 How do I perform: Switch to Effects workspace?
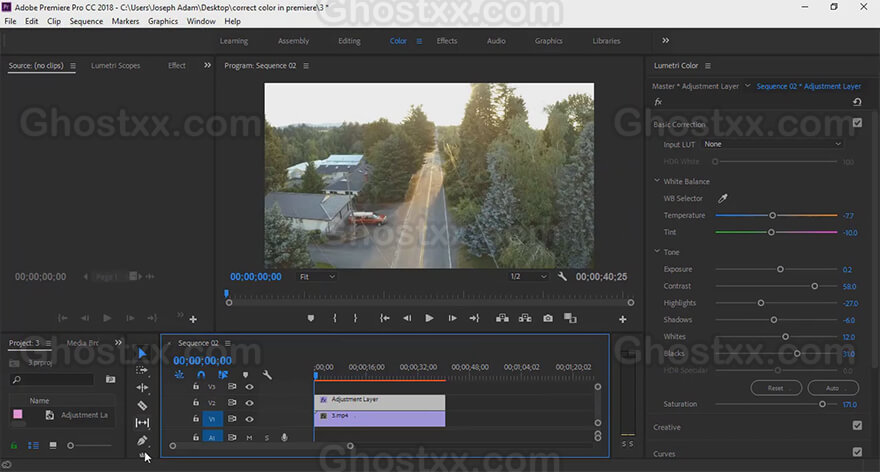(x=447, y=41)
